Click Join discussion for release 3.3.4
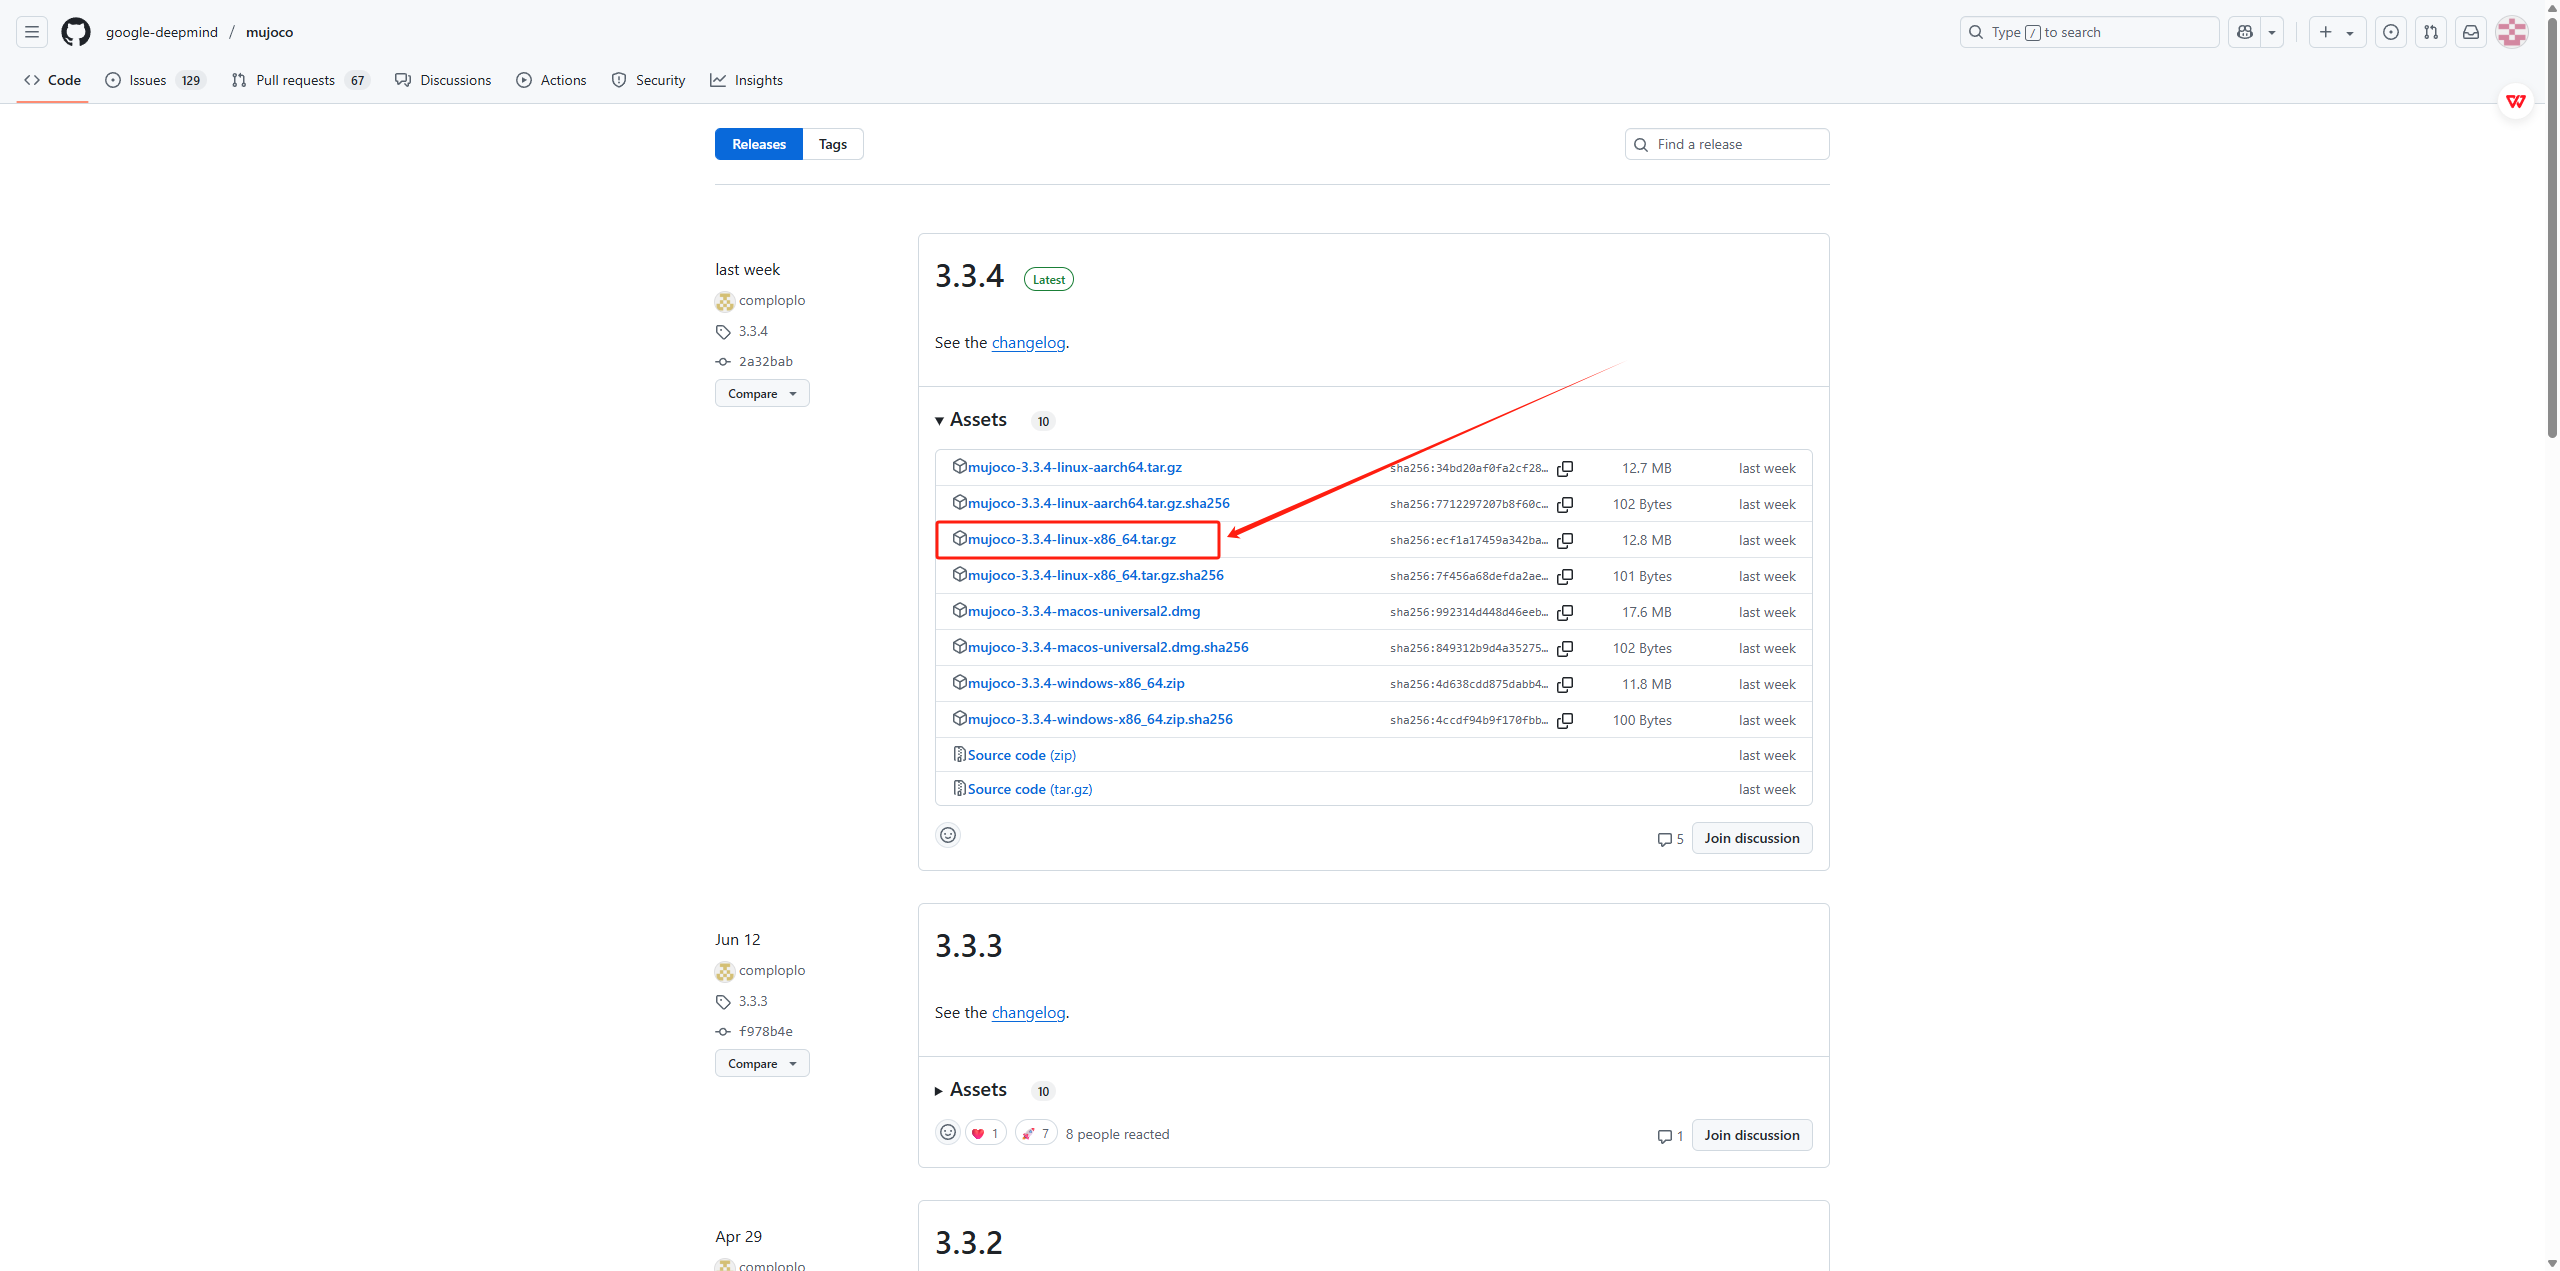 tap(1751, 838)
